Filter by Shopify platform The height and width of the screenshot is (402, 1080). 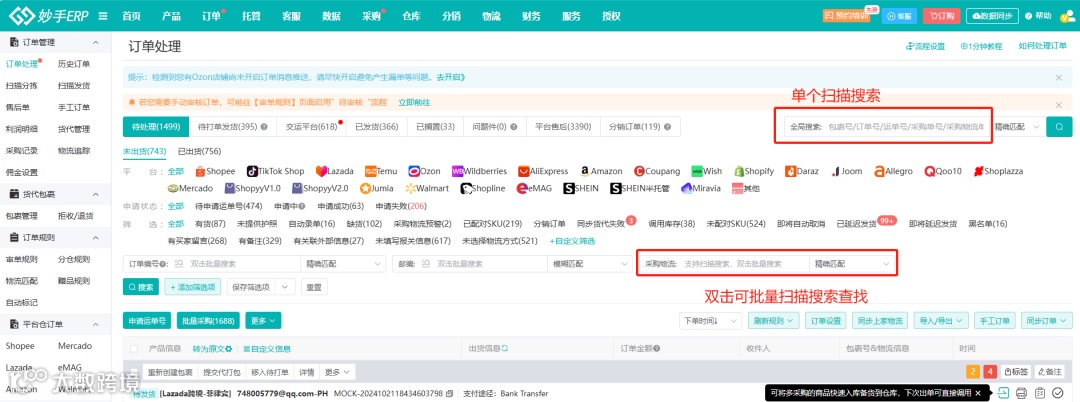click(754, 171)
